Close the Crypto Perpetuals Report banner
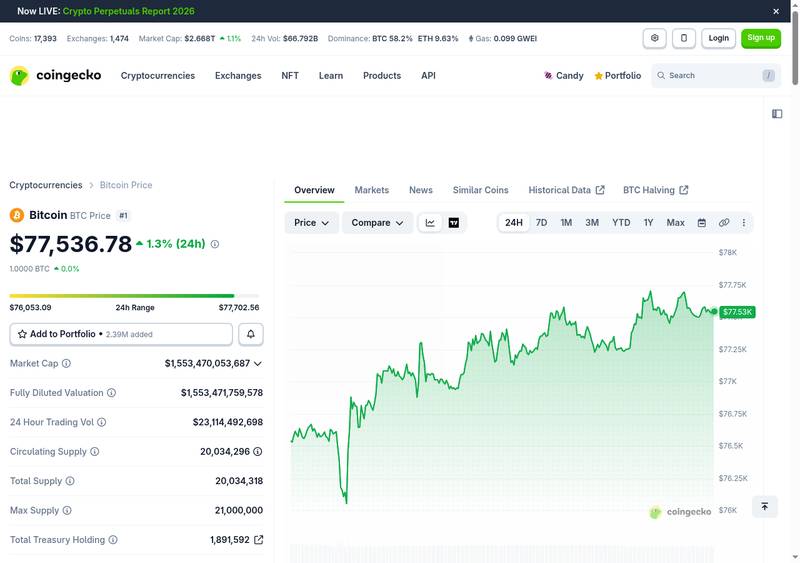 click(x=776, y=11)
